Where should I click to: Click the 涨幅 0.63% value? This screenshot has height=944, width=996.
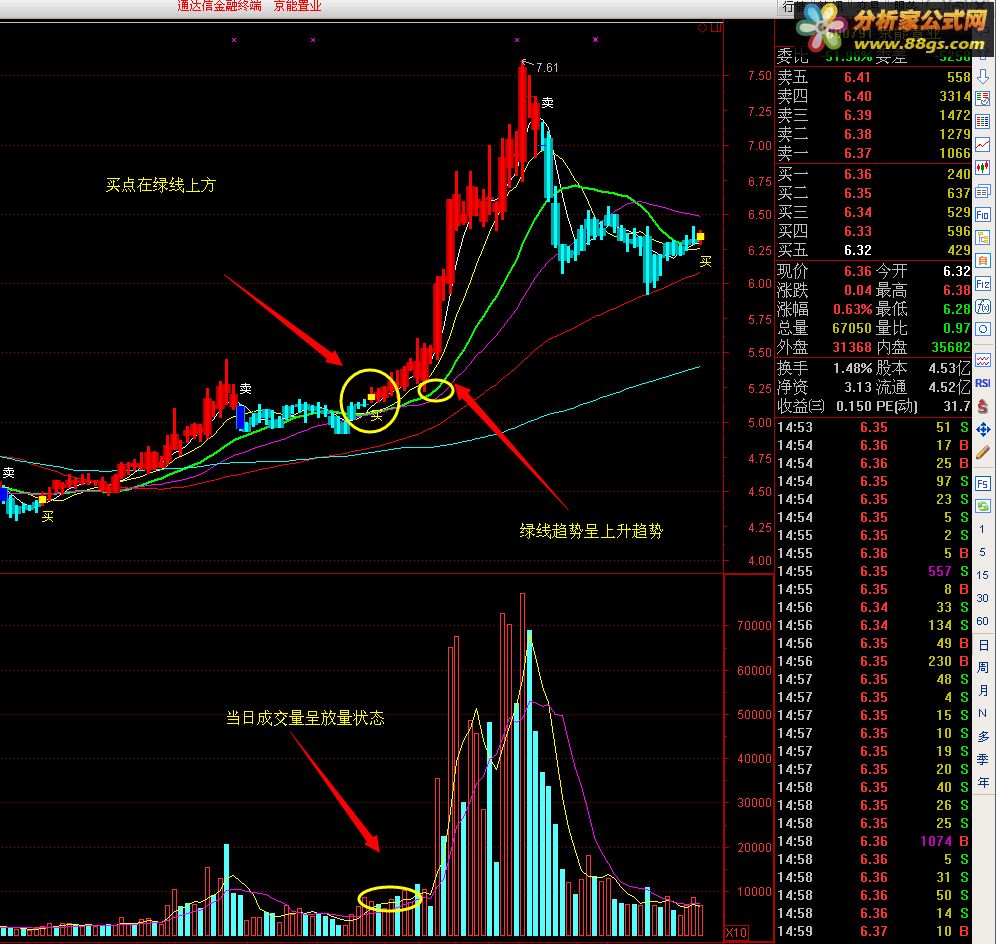(852, 309)
